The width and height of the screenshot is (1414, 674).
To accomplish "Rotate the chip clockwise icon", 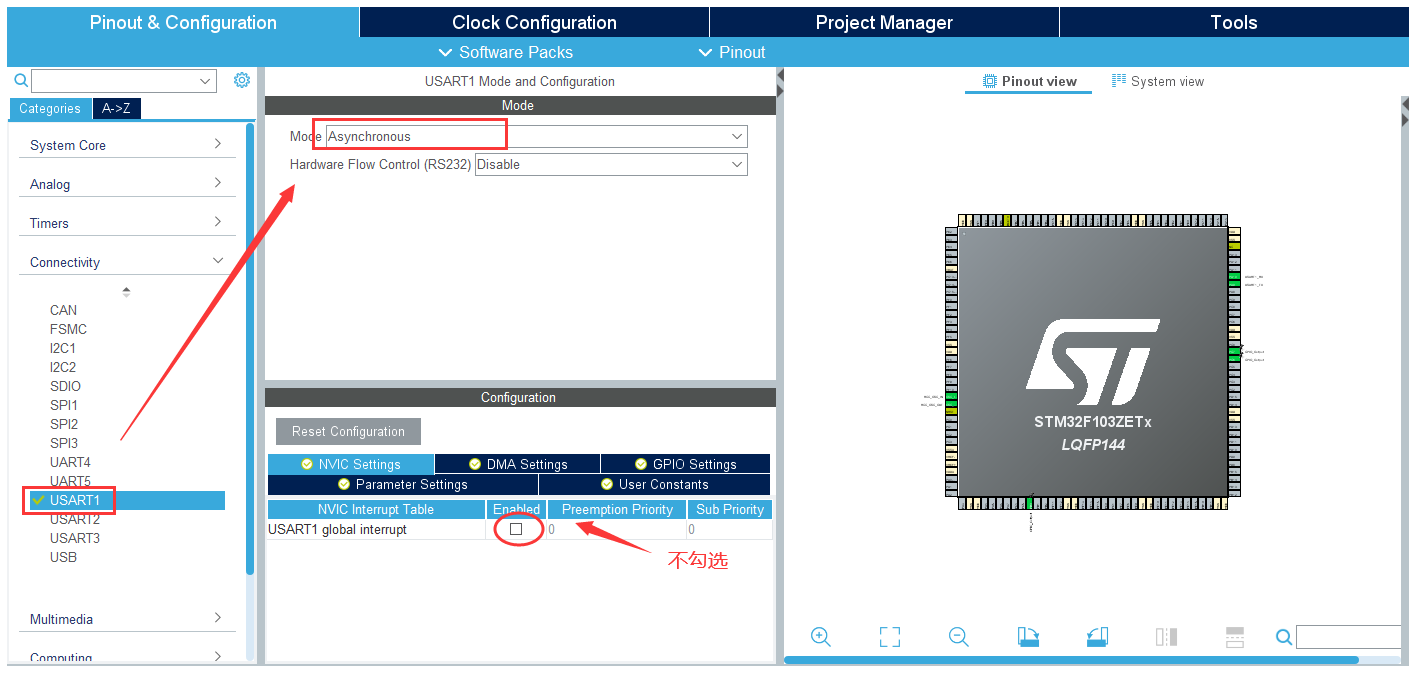I will [x=1028, y=637].
